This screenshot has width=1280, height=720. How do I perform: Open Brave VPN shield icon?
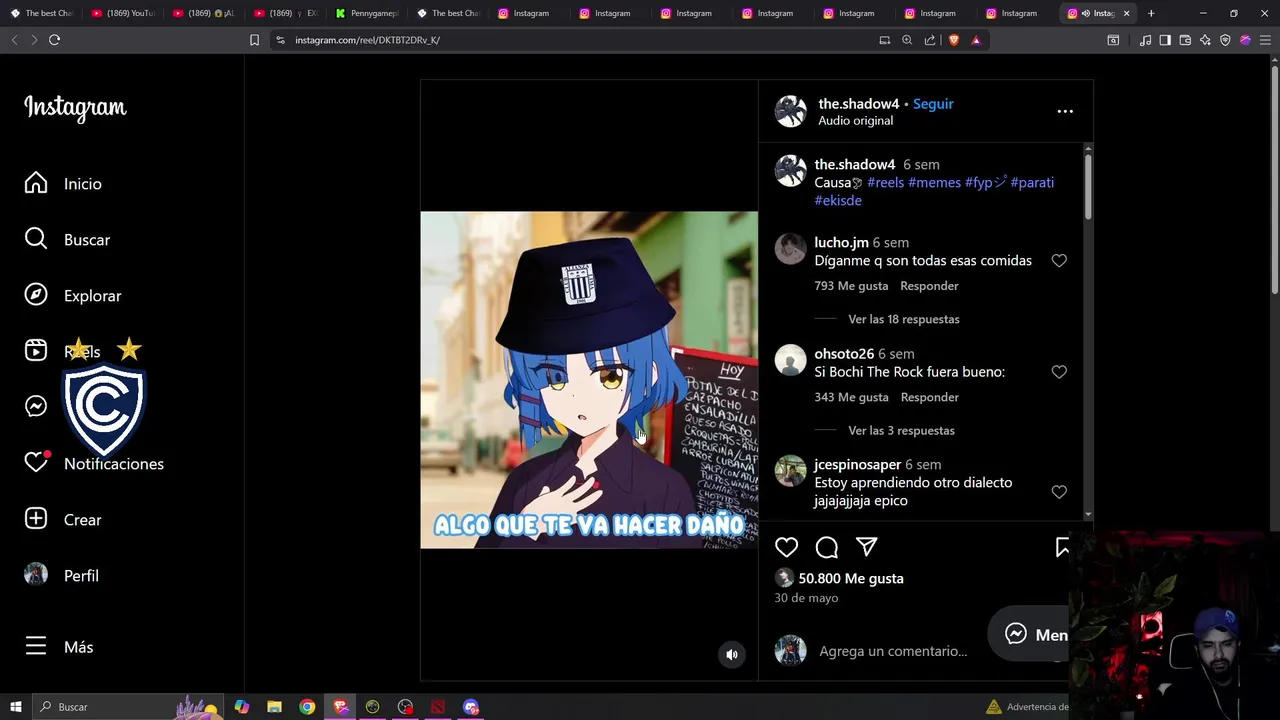coord(1225,40)
